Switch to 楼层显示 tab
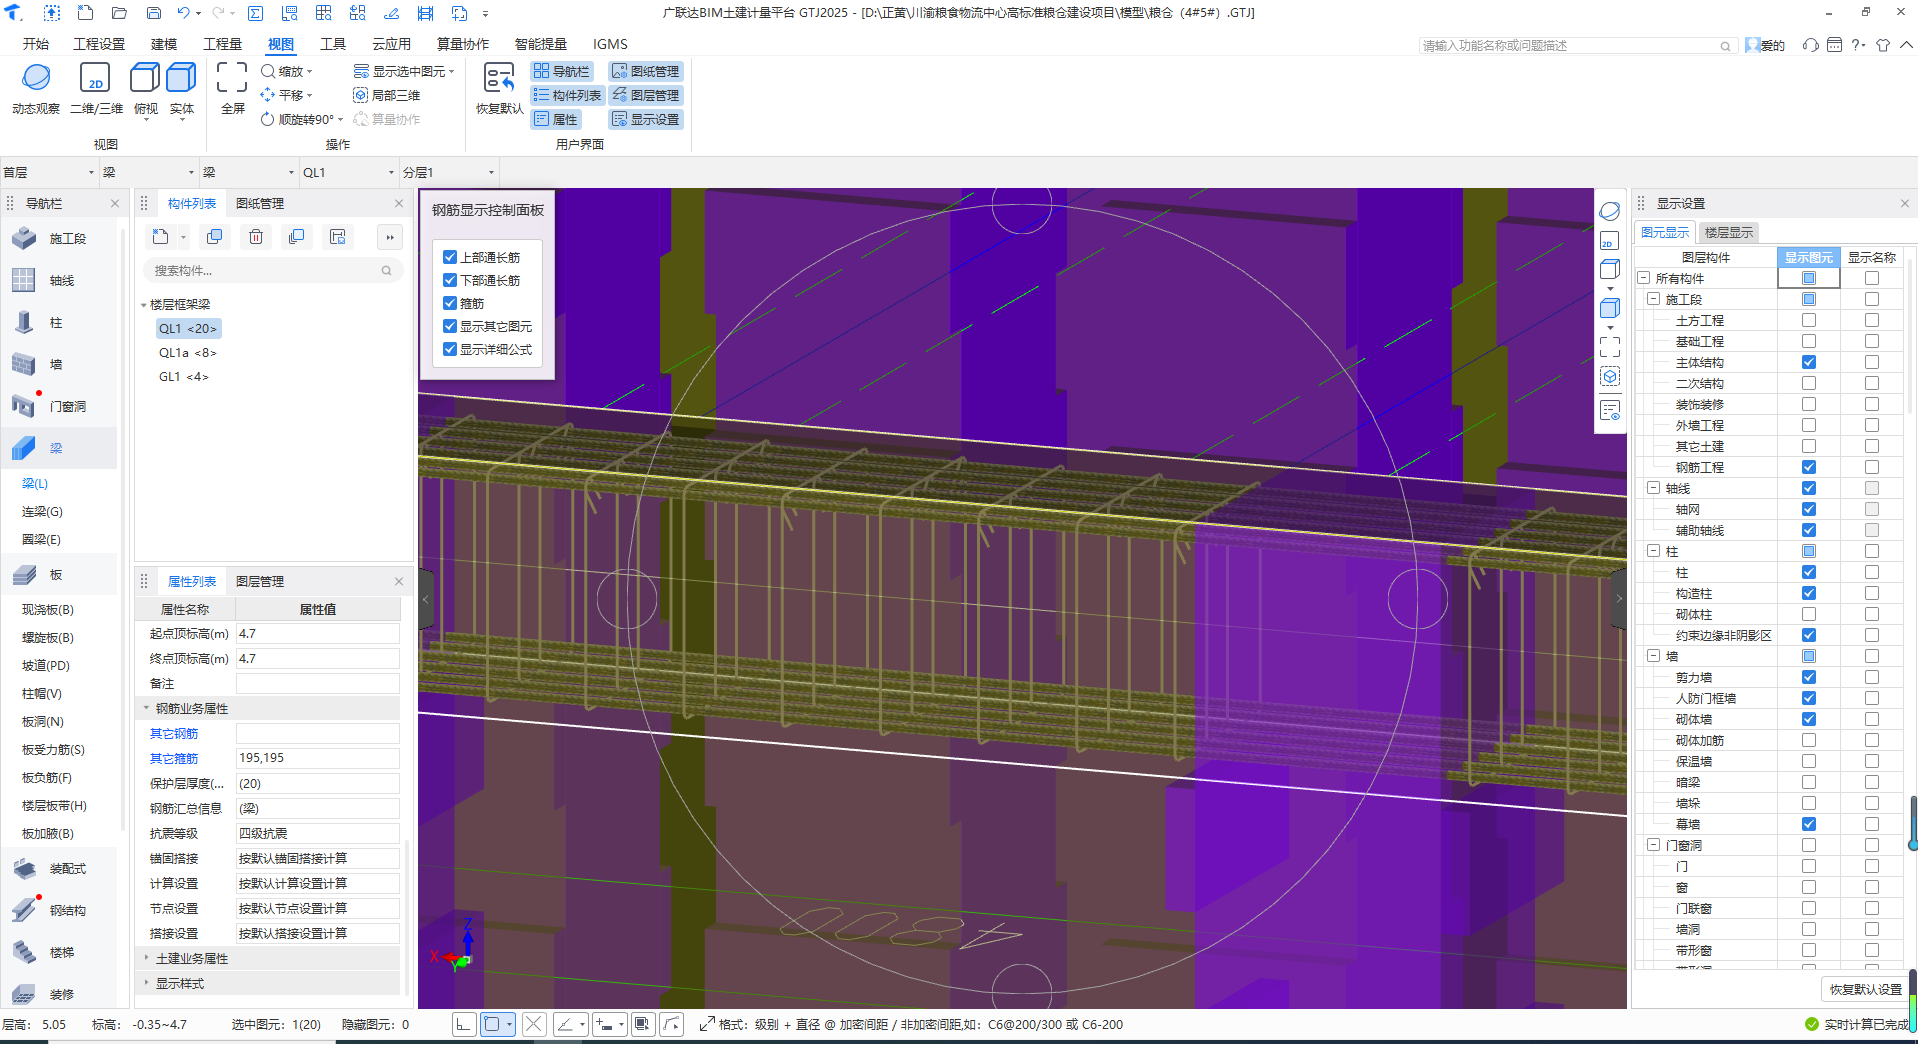Image resolution: width=1918 pixels, height=1044 pixels. click(1728, 232)
